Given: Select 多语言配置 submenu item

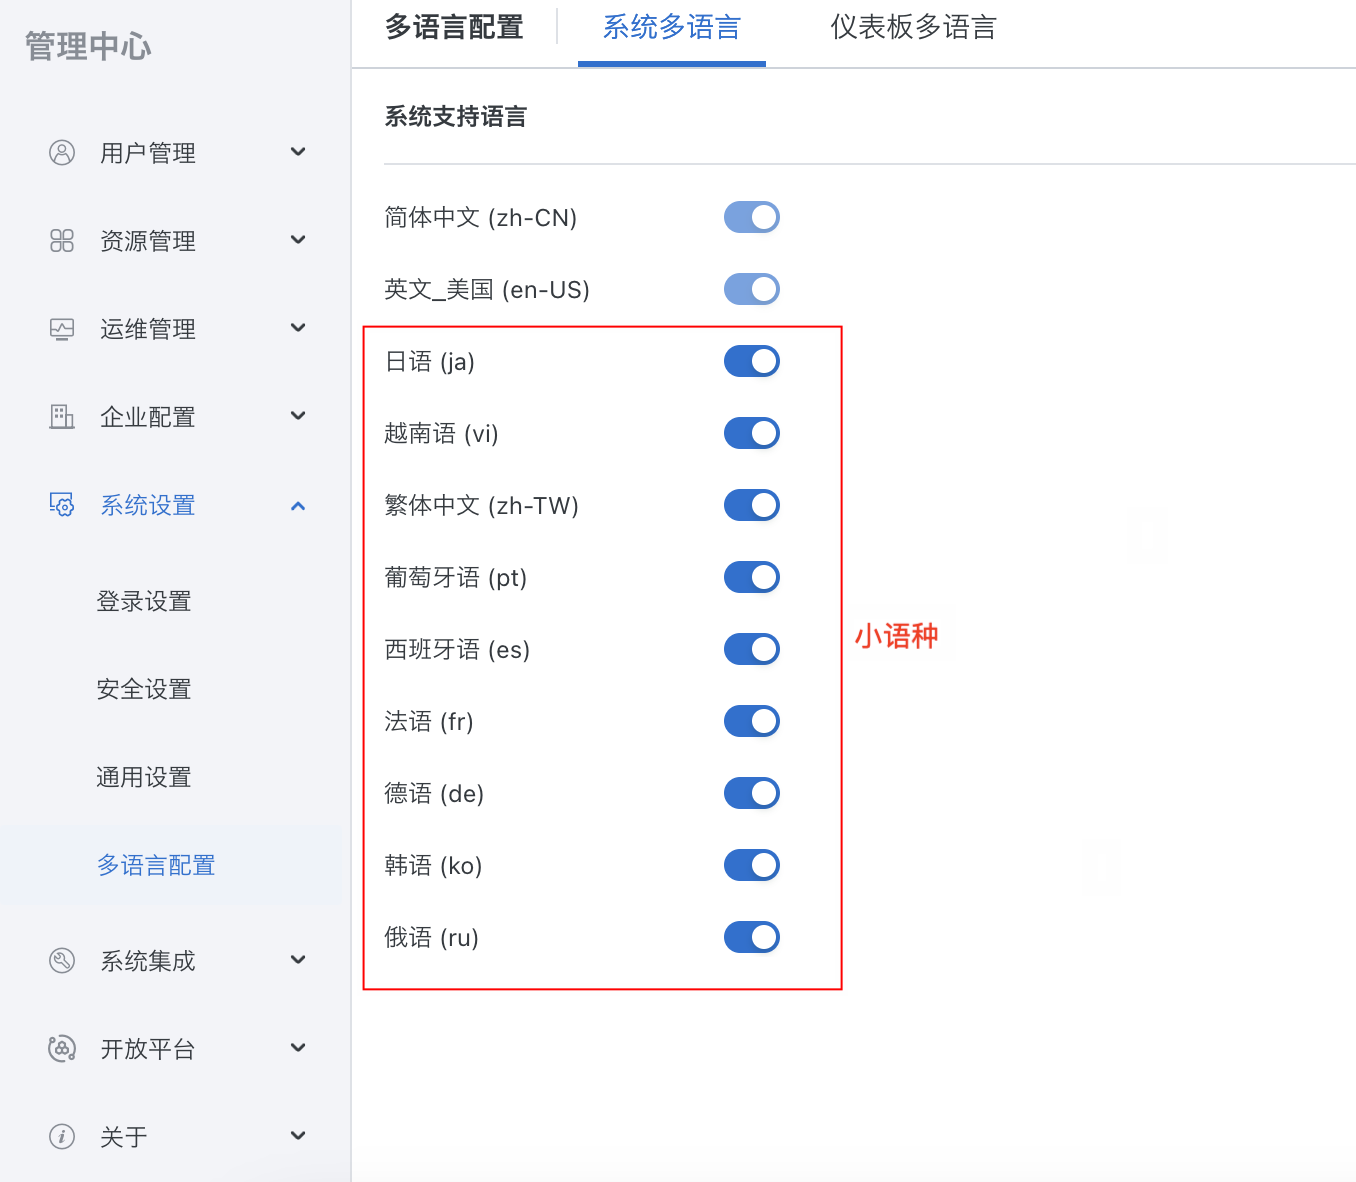Looking at the screenshot, I should (156, 865).
